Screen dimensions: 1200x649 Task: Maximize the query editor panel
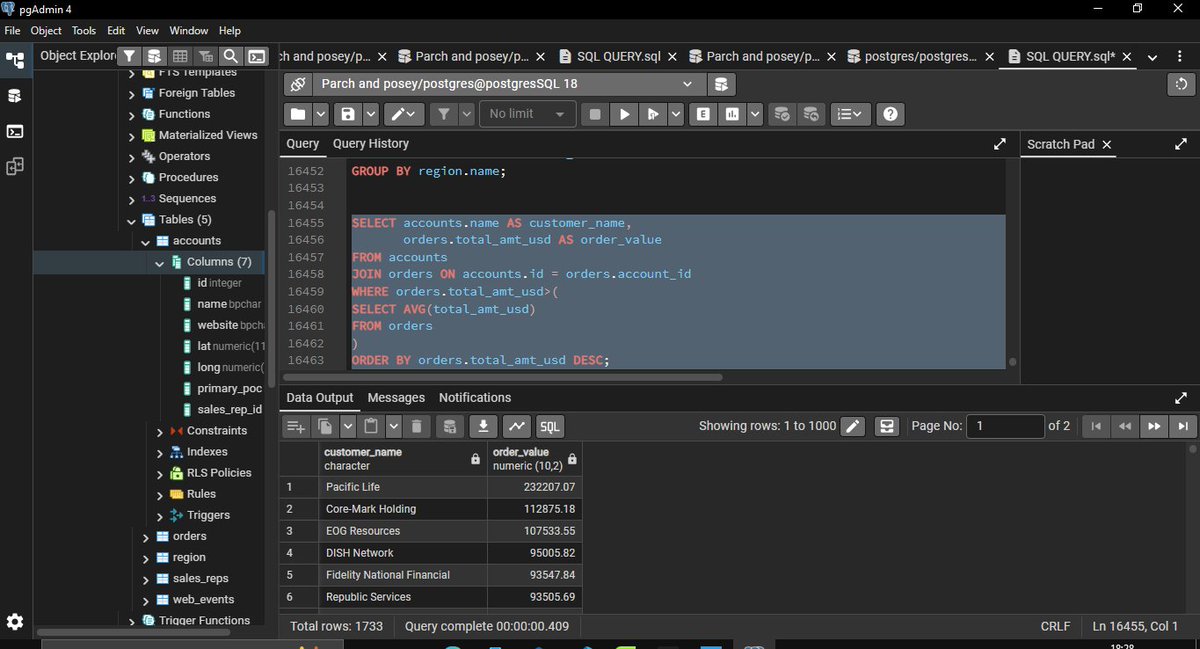pyautogui.click(x=999, y=144)
